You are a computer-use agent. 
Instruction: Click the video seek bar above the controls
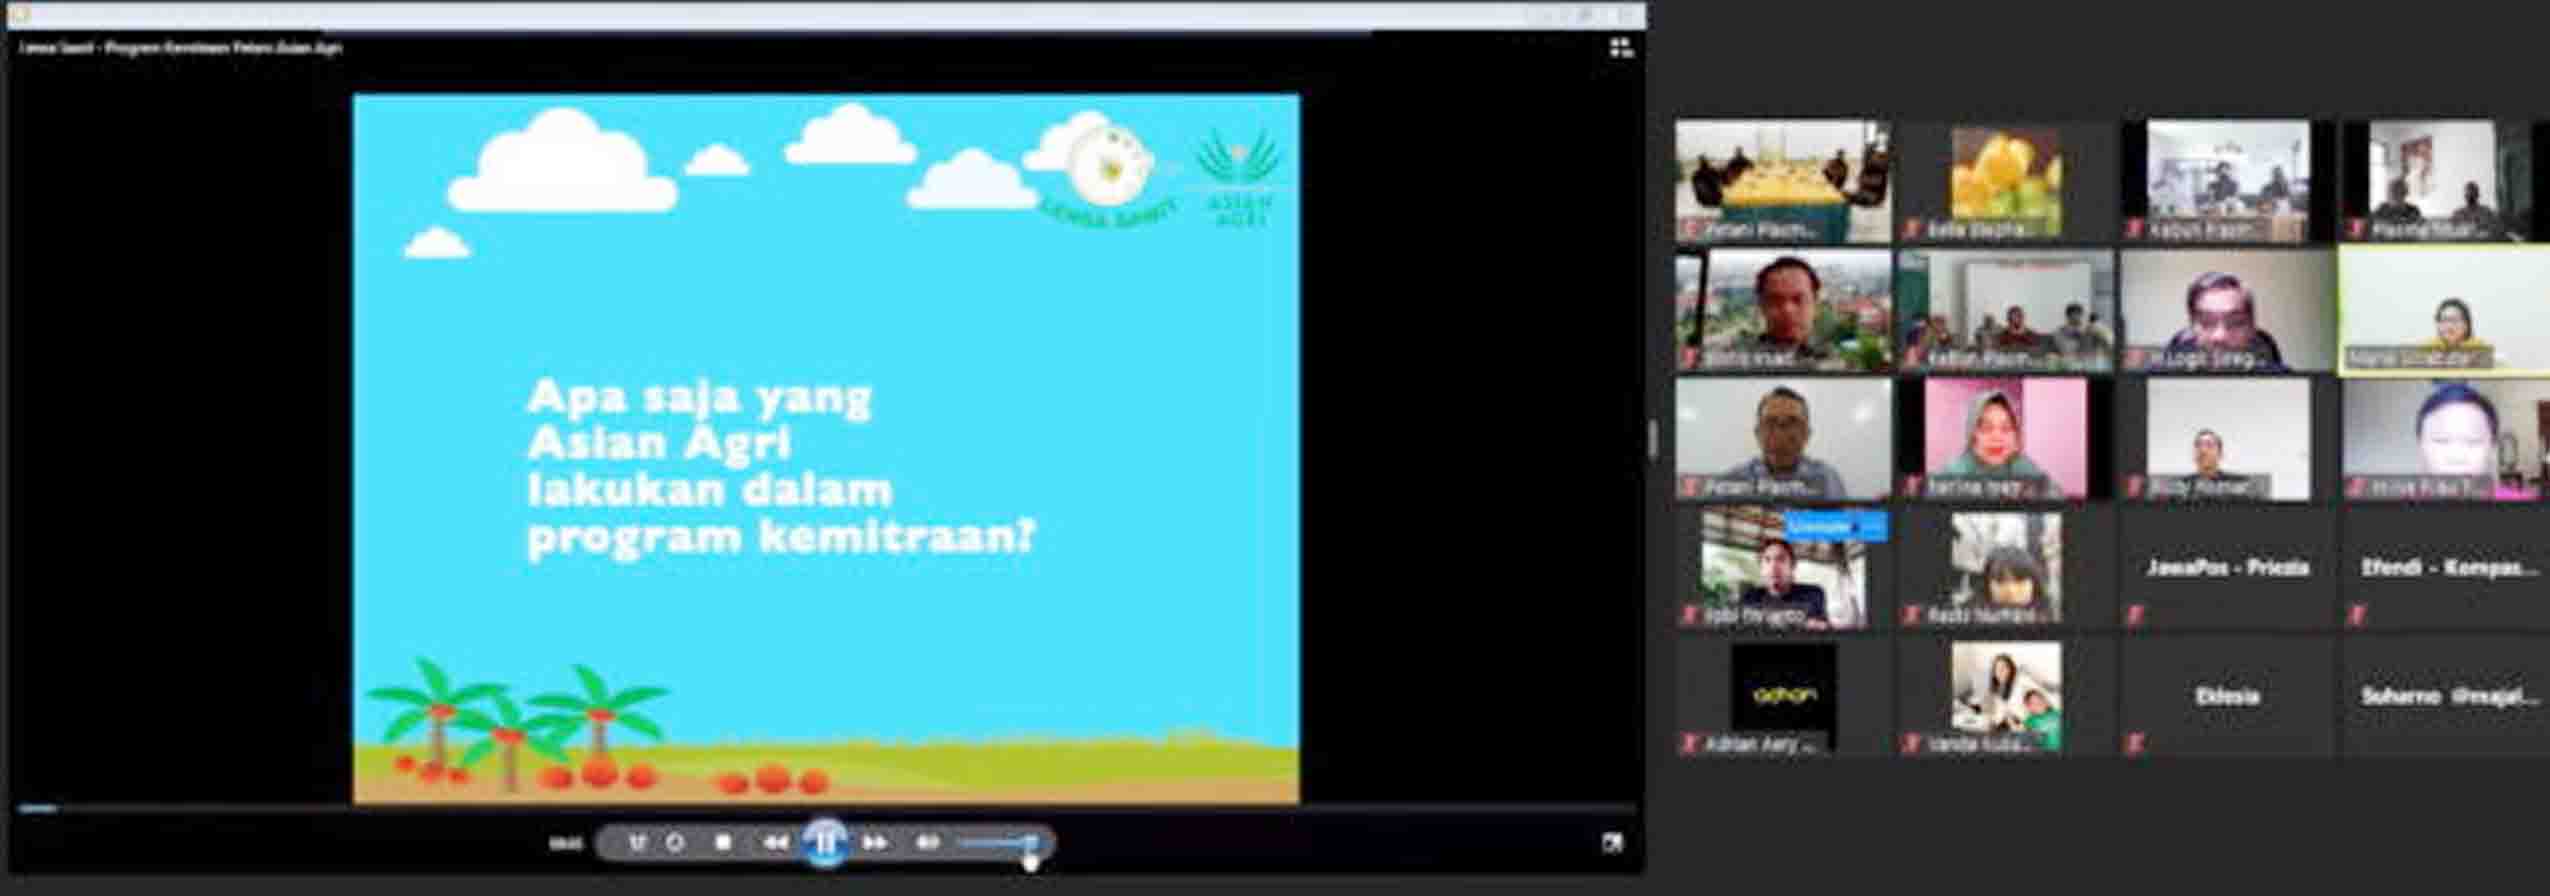(826, 808)
